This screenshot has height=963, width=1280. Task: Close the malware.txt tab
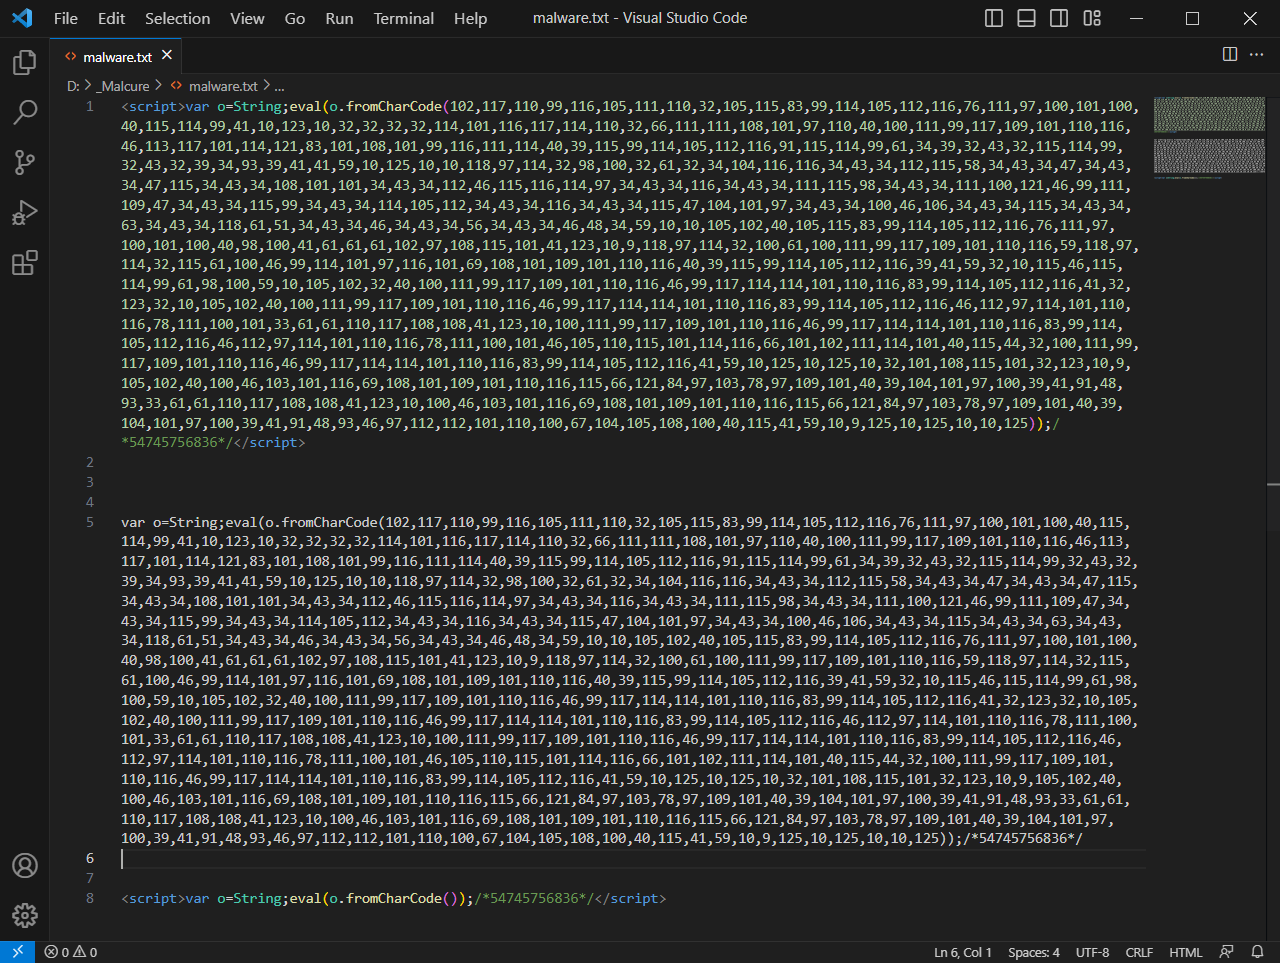167,55
